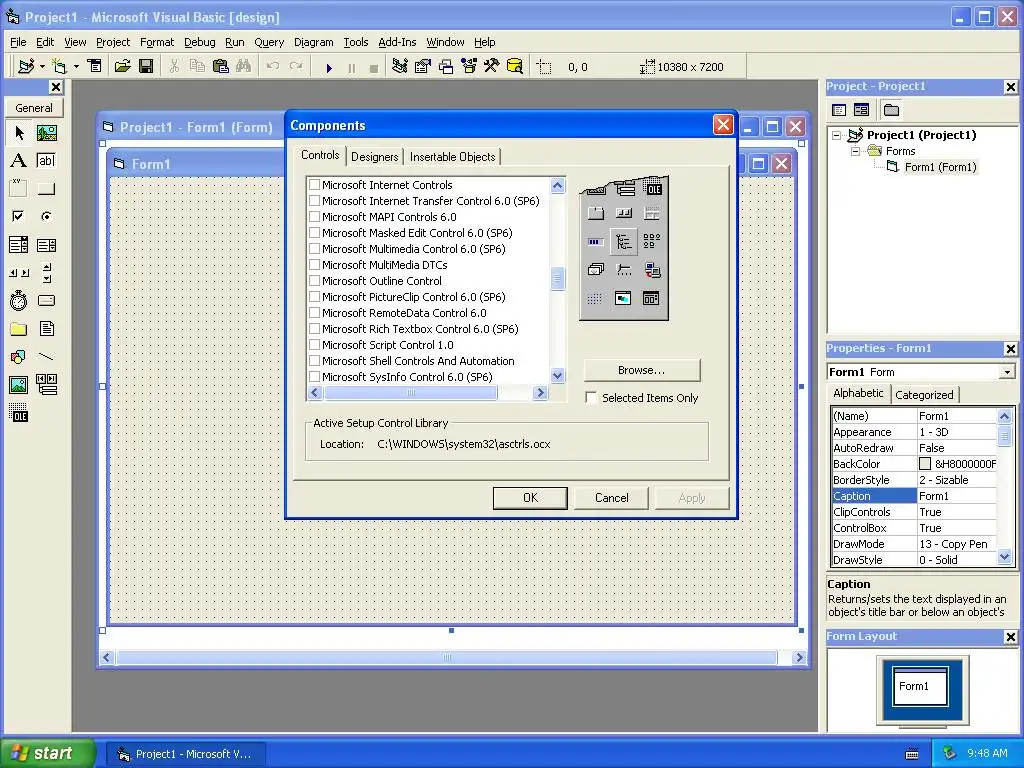Click the General toolbox tab button
Image resolution: width=1024 pixels, height=768 pixels.
(x=34, y=108)
